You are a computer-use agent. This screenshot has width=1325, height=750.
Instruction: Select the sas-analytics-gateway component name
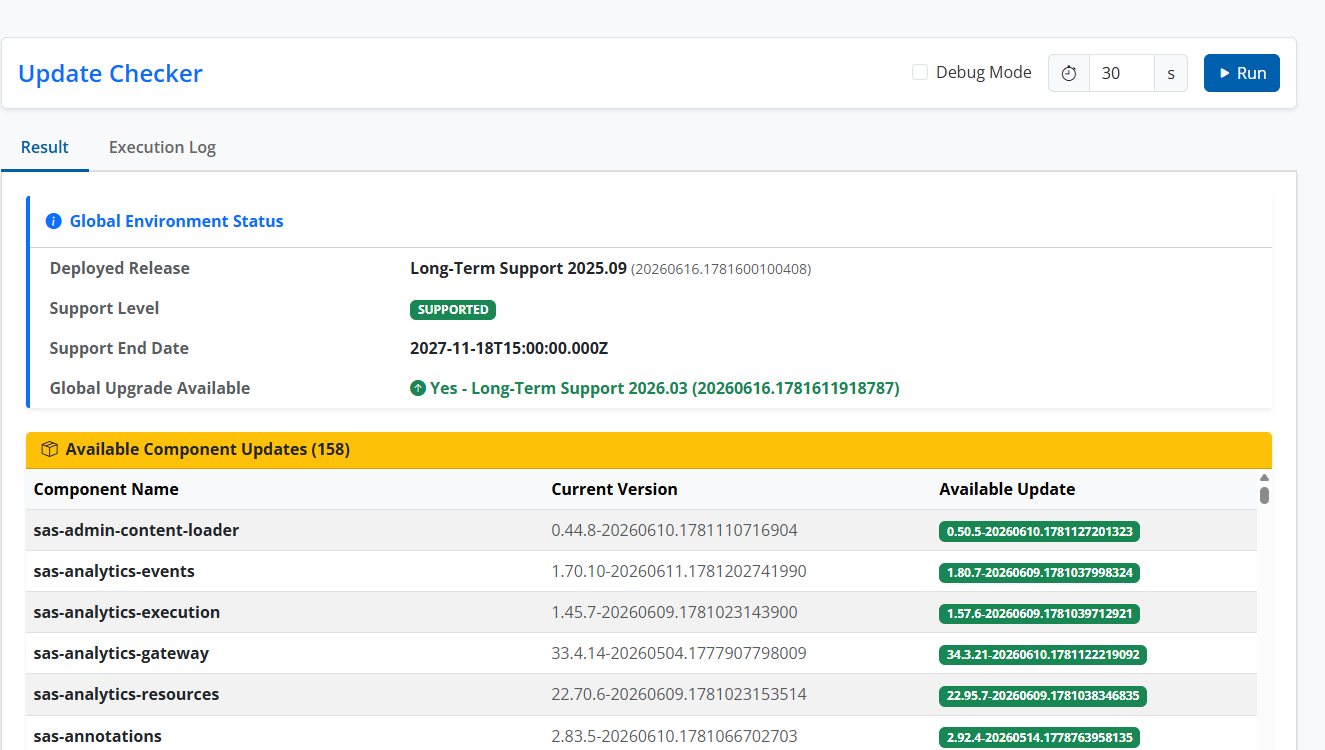121,653
